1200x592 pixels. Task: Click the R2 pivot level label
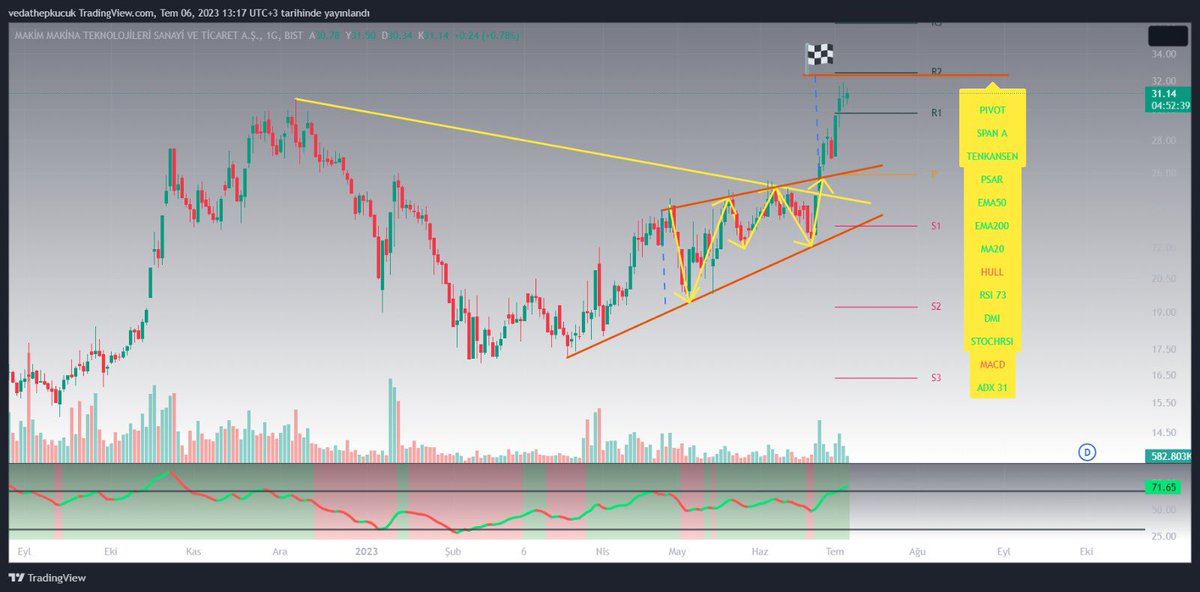(936, 72)
